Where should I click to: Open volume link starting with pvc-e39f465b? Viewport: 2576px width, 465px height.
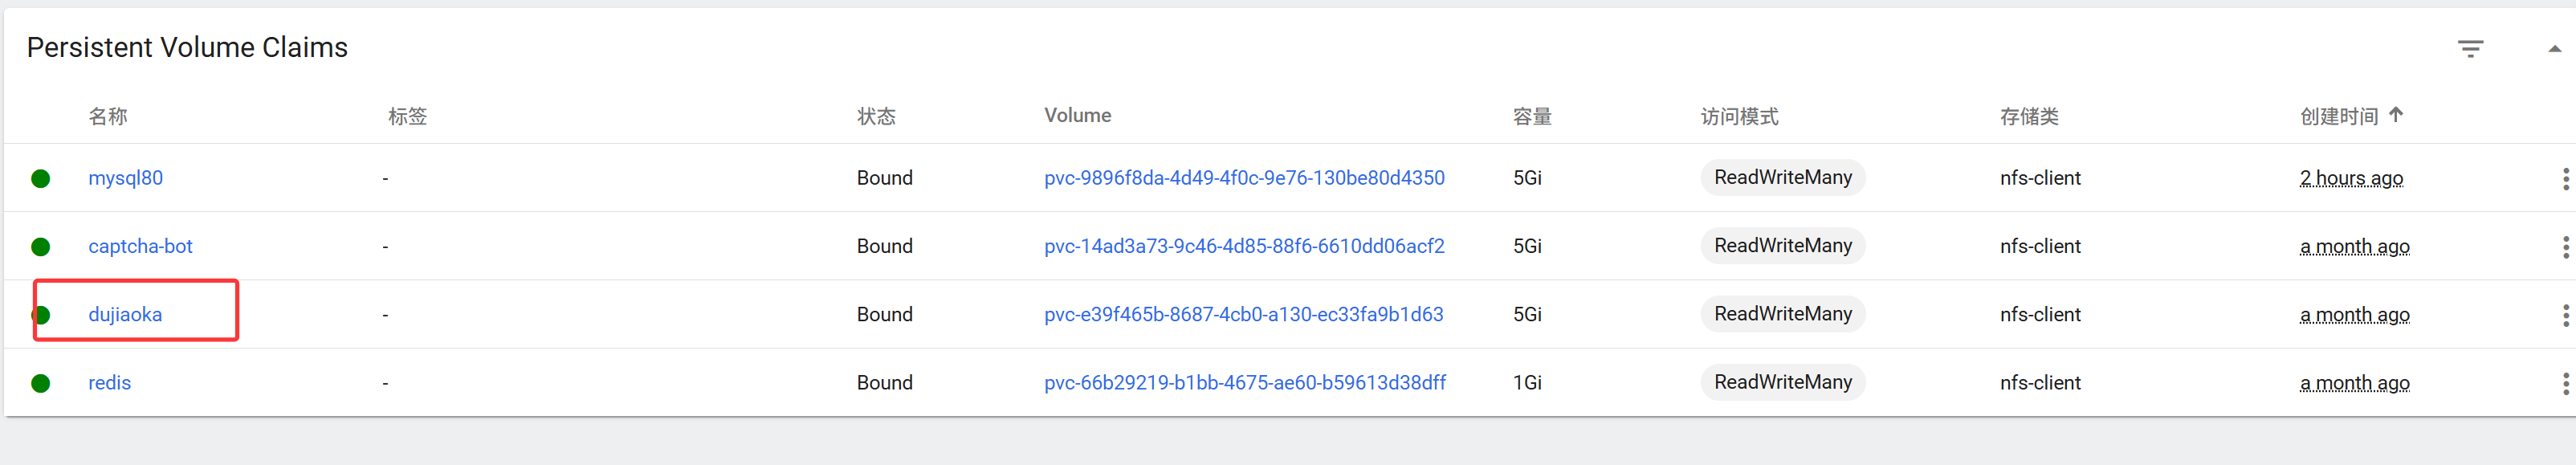pos(1243,314)
